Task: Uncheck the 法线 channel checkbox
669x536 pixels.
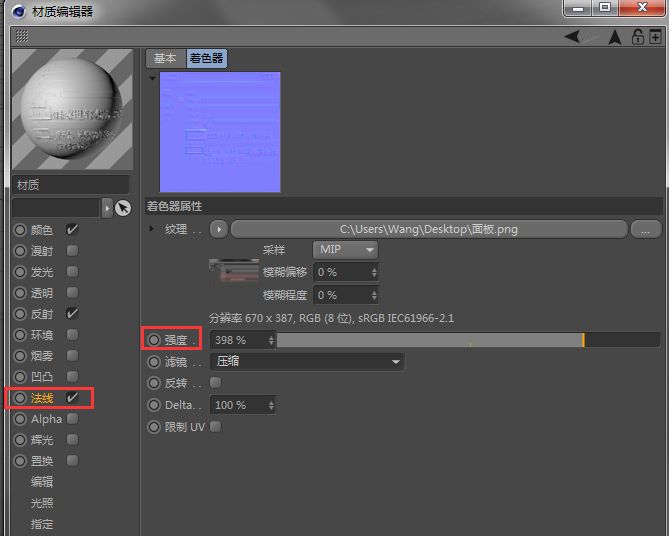Action: pyautogui.click(x=72, y=397)
